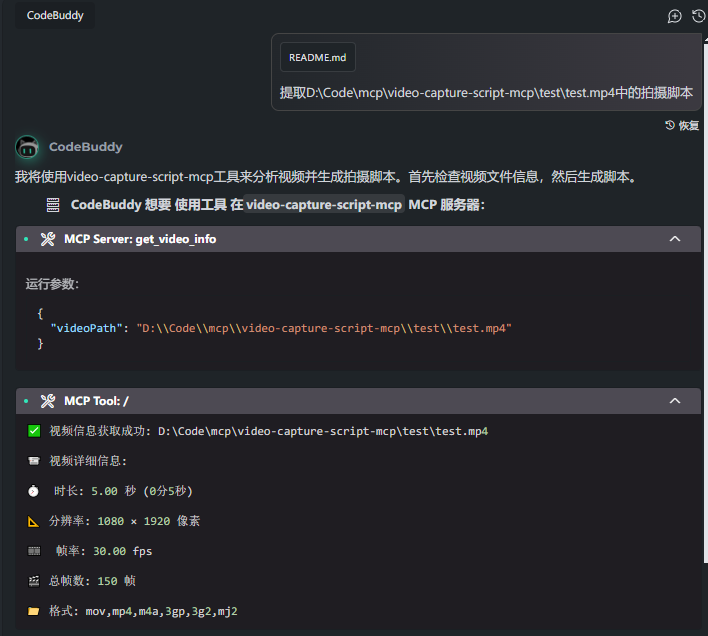The width and height of the screenshot is (708, 636).
Task: Click the wrench icon beside MCP Tool
Action: (48, 401)
